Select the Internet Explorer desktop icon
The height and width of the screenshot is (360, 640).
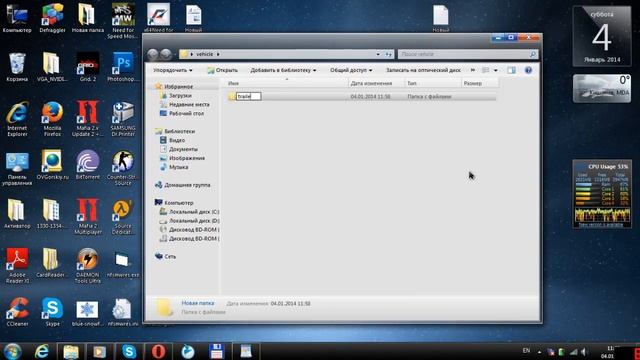17,119
